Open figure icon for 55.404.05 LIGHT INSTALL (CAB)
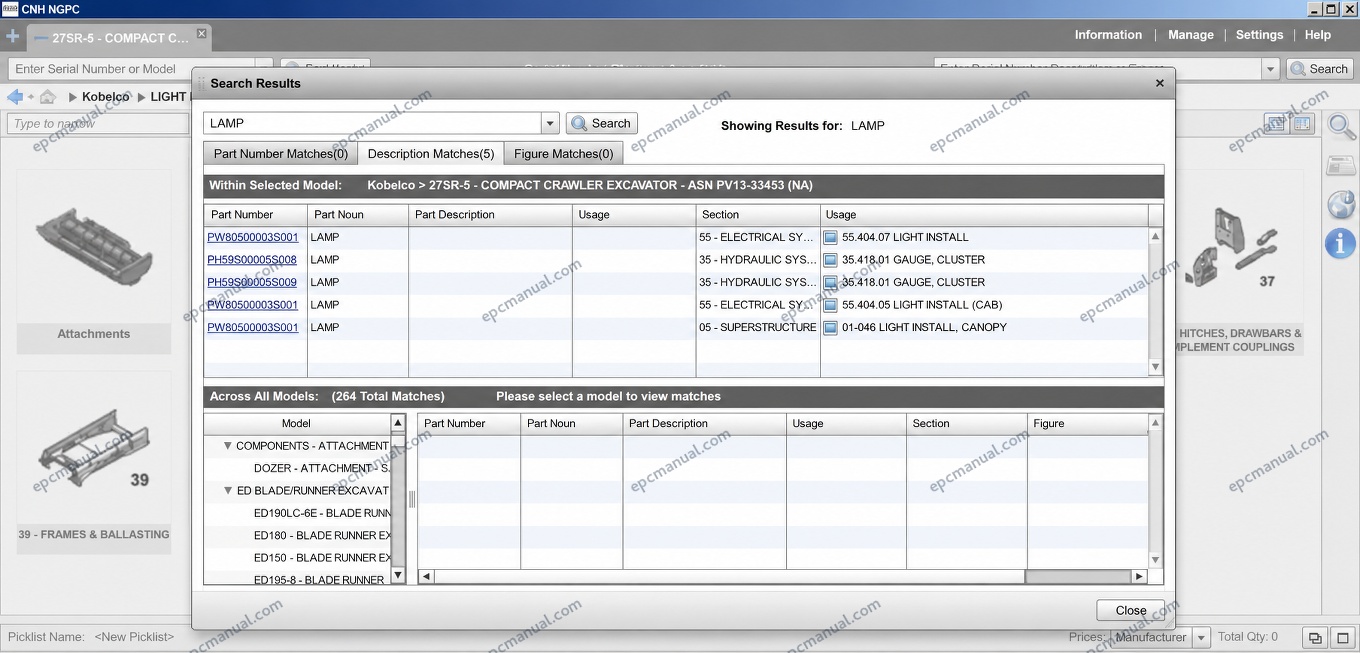This screenshot has width=1360, height=653. pyautogui.click(x=830, y=304)
